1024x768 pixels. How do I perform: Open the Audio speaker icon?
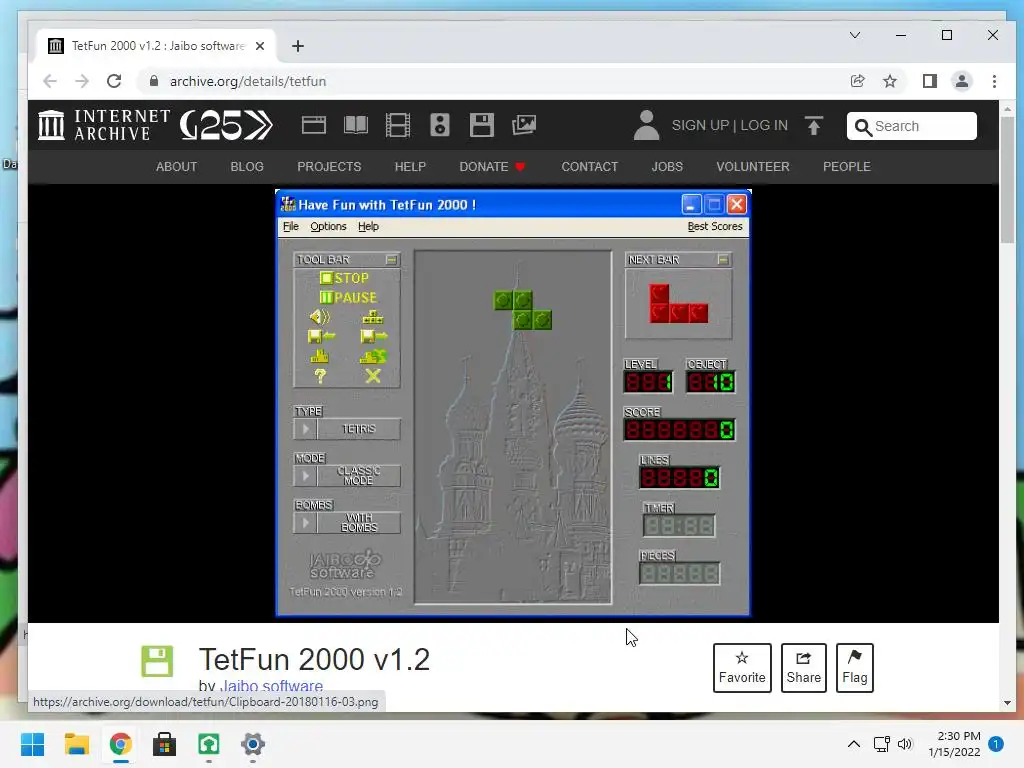click(440, 125)
